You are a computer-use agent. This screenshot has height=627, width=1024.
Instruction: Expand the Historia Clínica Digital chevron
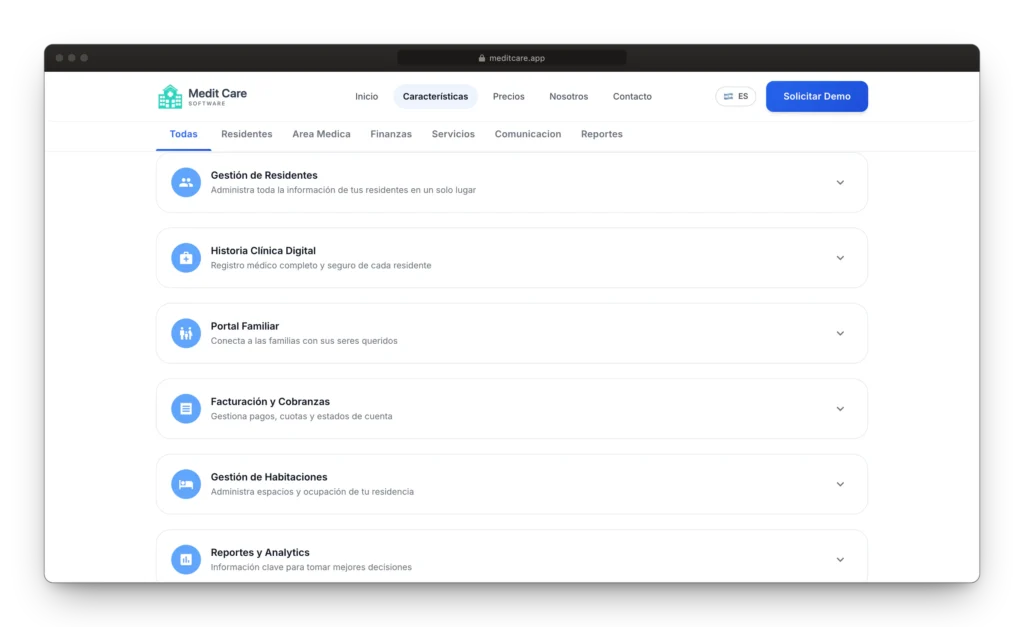[840, 258]
